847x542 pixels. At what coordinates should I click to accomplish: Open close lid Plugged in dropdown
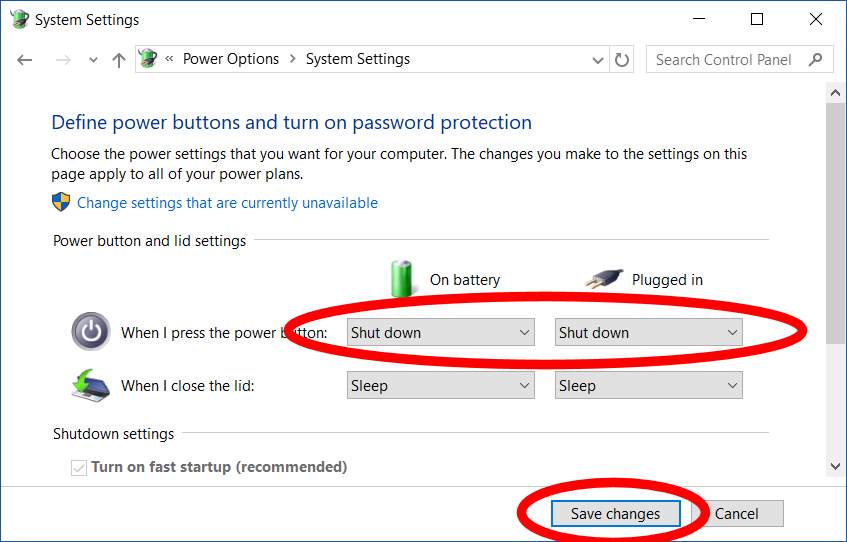click(648, 386)
